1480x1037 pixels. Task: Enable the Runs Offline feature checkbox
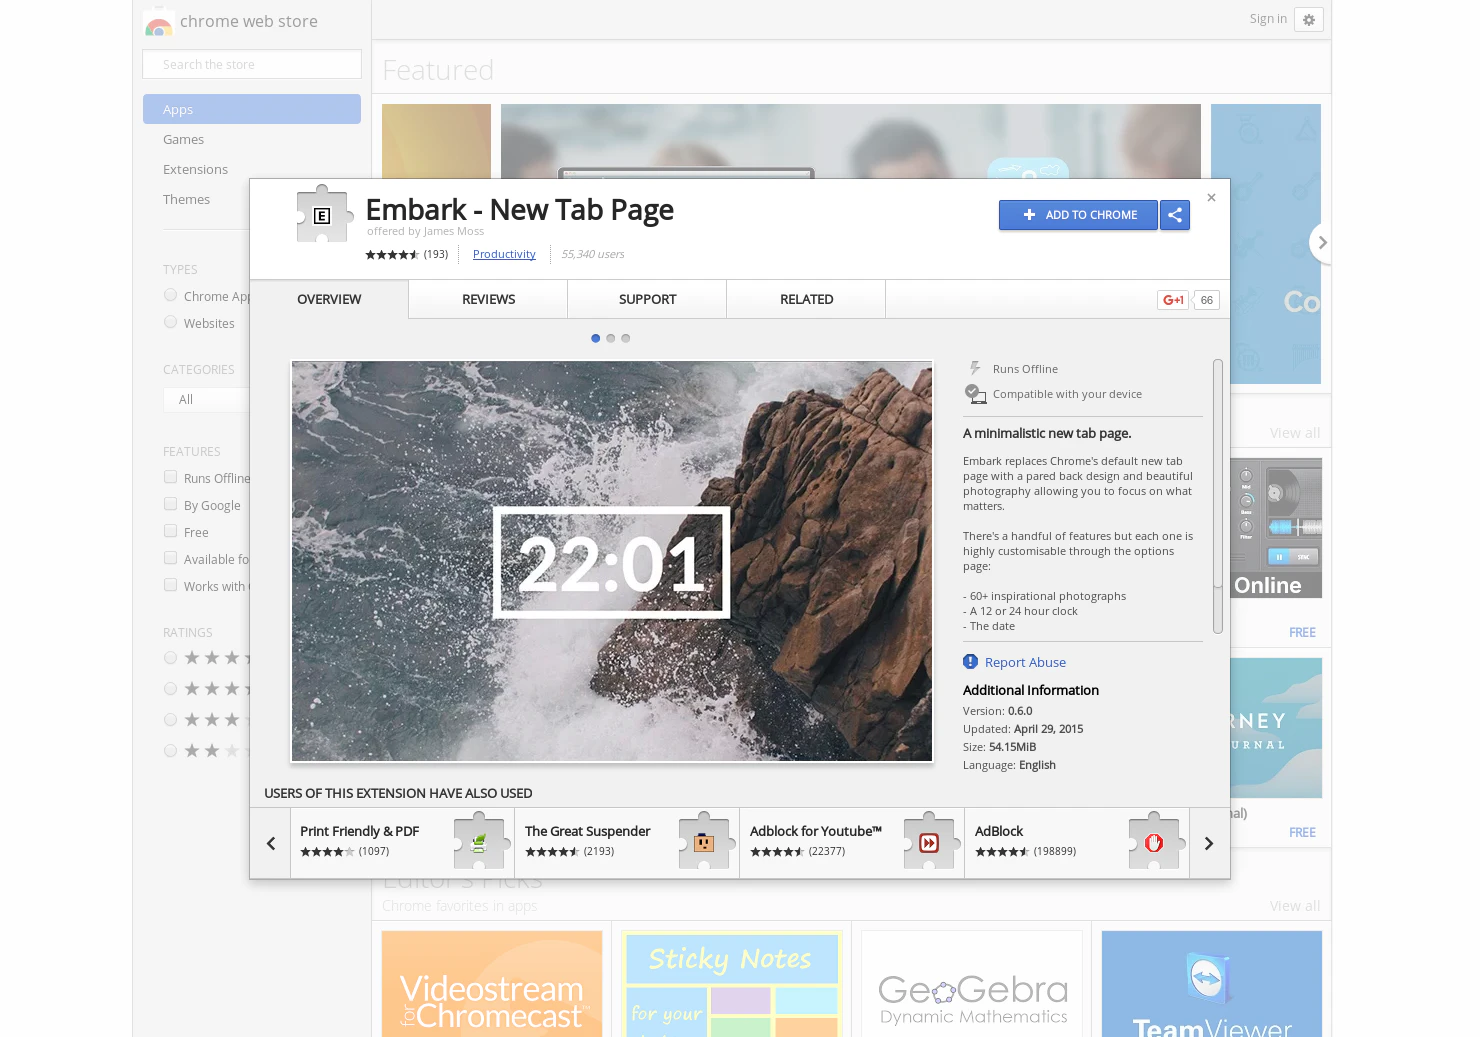[171, 477]
